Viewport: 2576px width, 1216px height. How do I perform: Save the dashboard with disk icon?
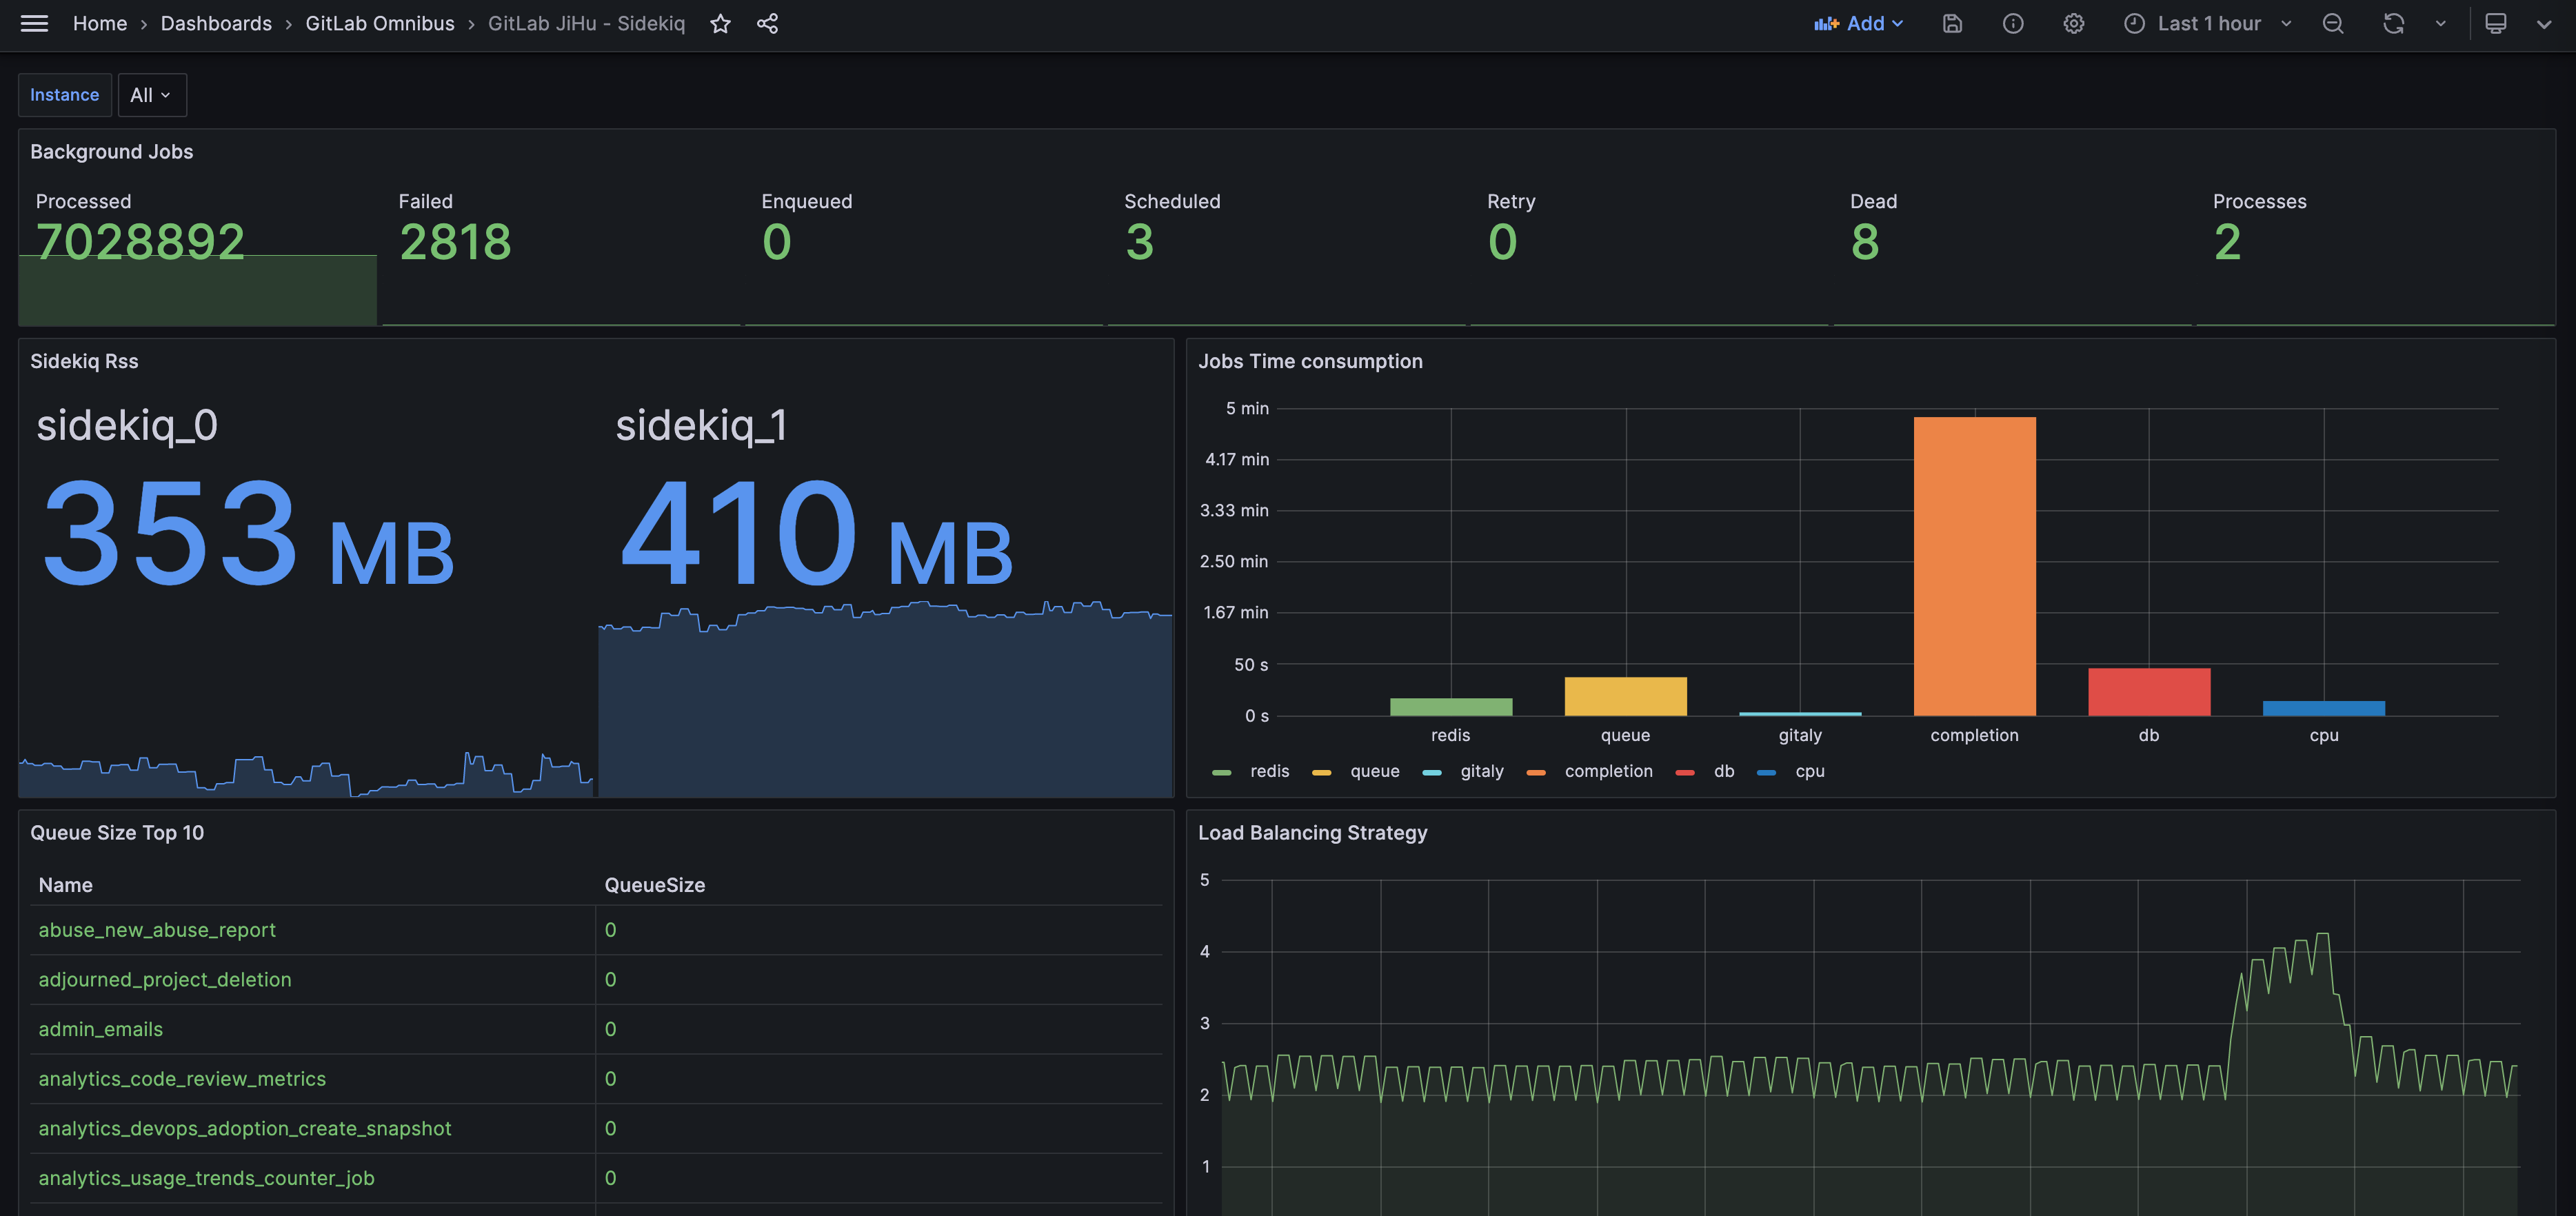[x=1952, y=23]
